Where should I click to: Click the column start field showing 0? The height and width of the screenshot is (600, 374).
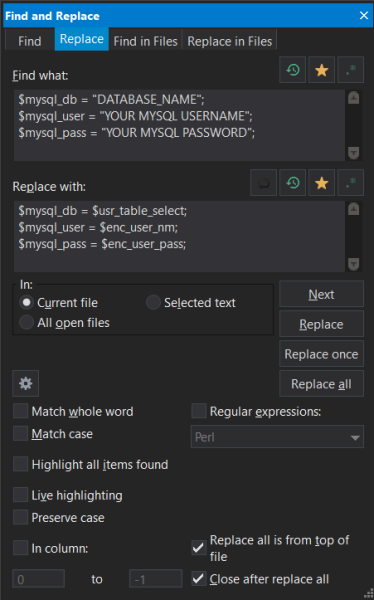[38, 578]
